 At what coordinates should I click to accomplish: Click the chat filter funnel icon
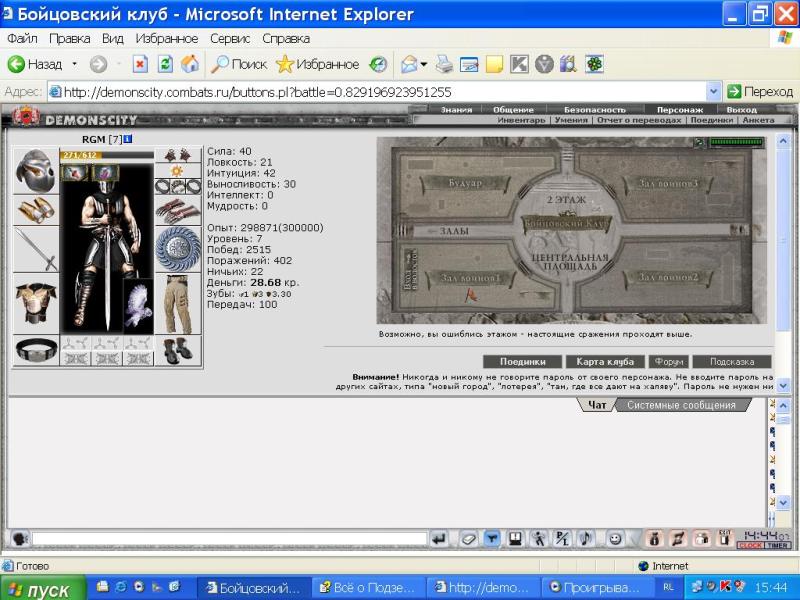[x=492, y=538]
